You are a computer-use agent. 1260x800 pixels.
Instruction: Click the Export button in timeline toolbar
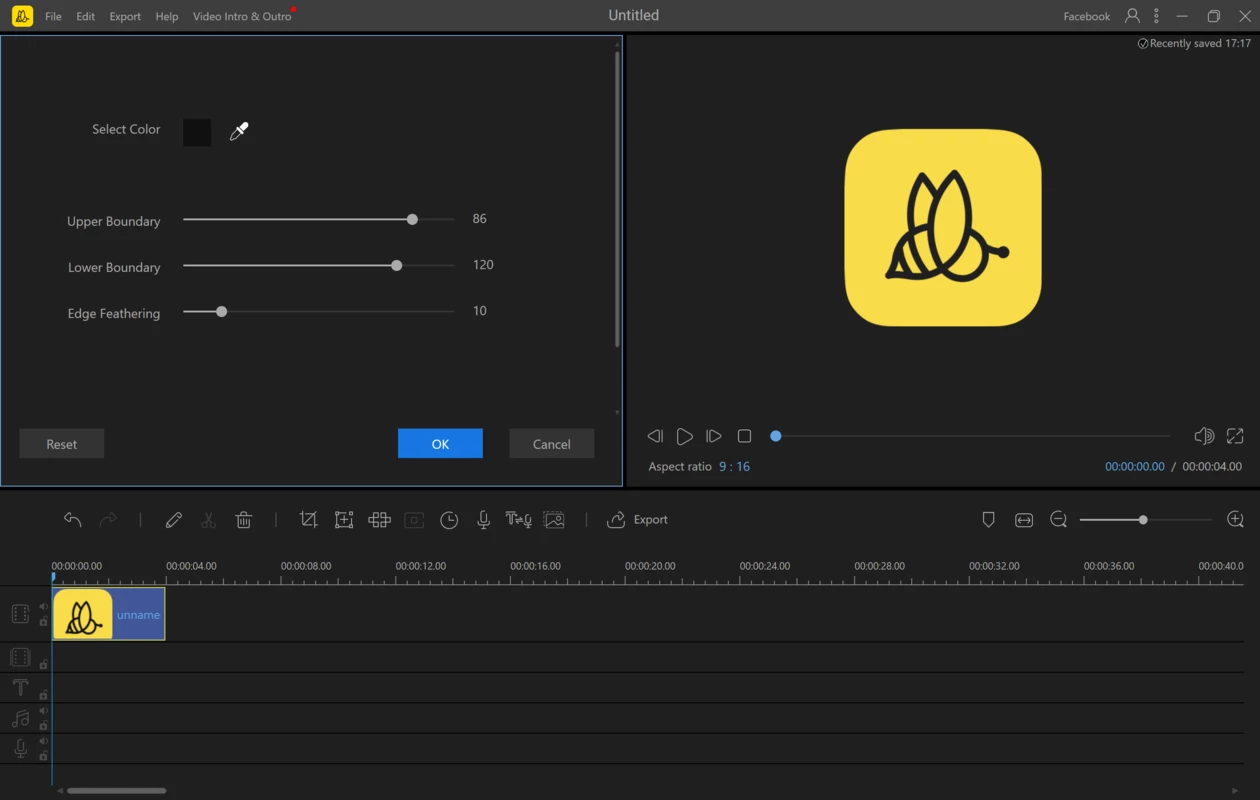click(637, 520)
